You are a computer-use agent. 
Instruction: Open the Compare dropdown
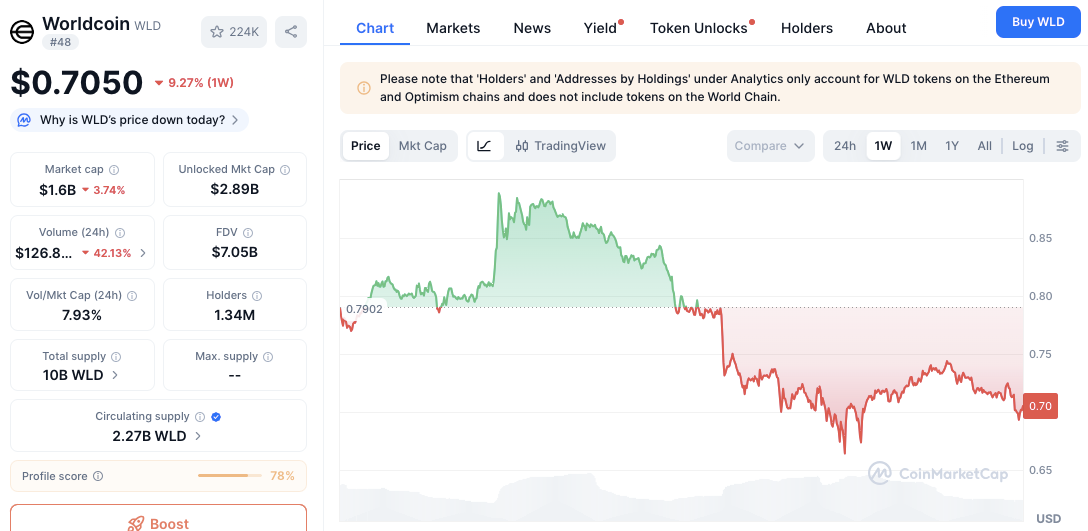769,146
